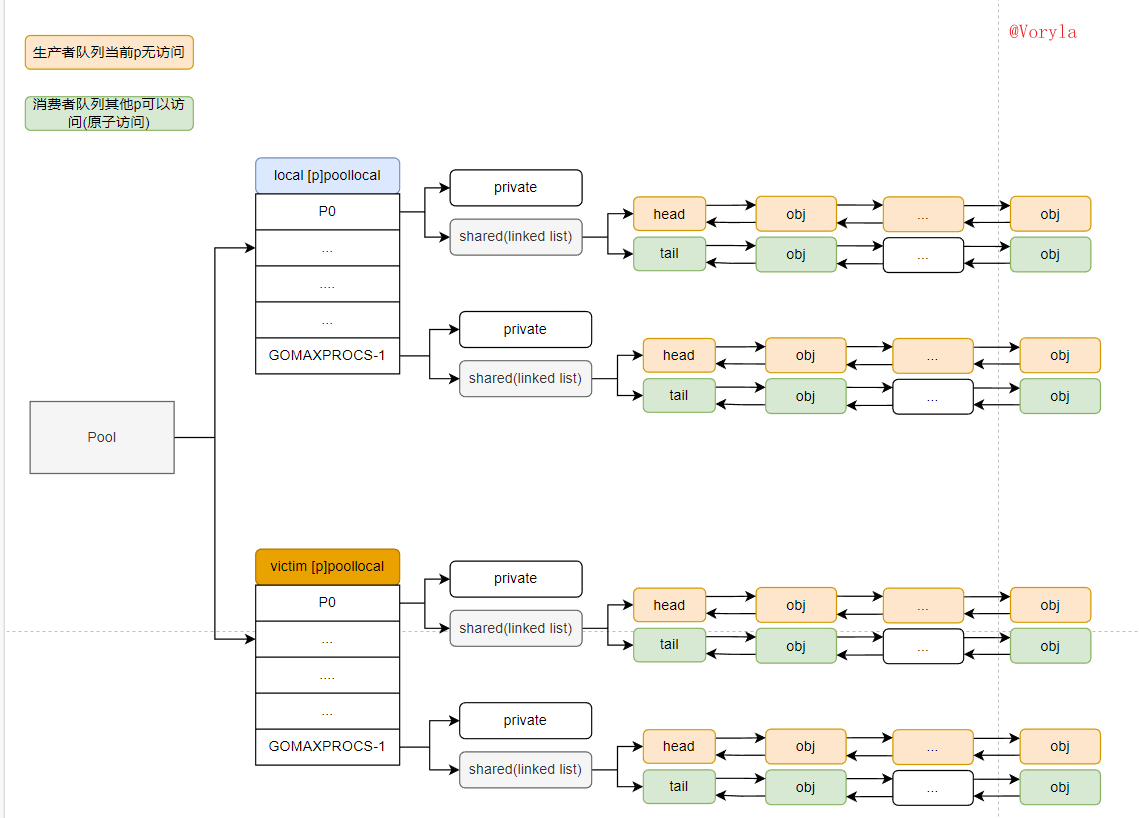Click the P0 cell in the victim table
Viewport: 1139px width, 818px height.
coord(327,601)
